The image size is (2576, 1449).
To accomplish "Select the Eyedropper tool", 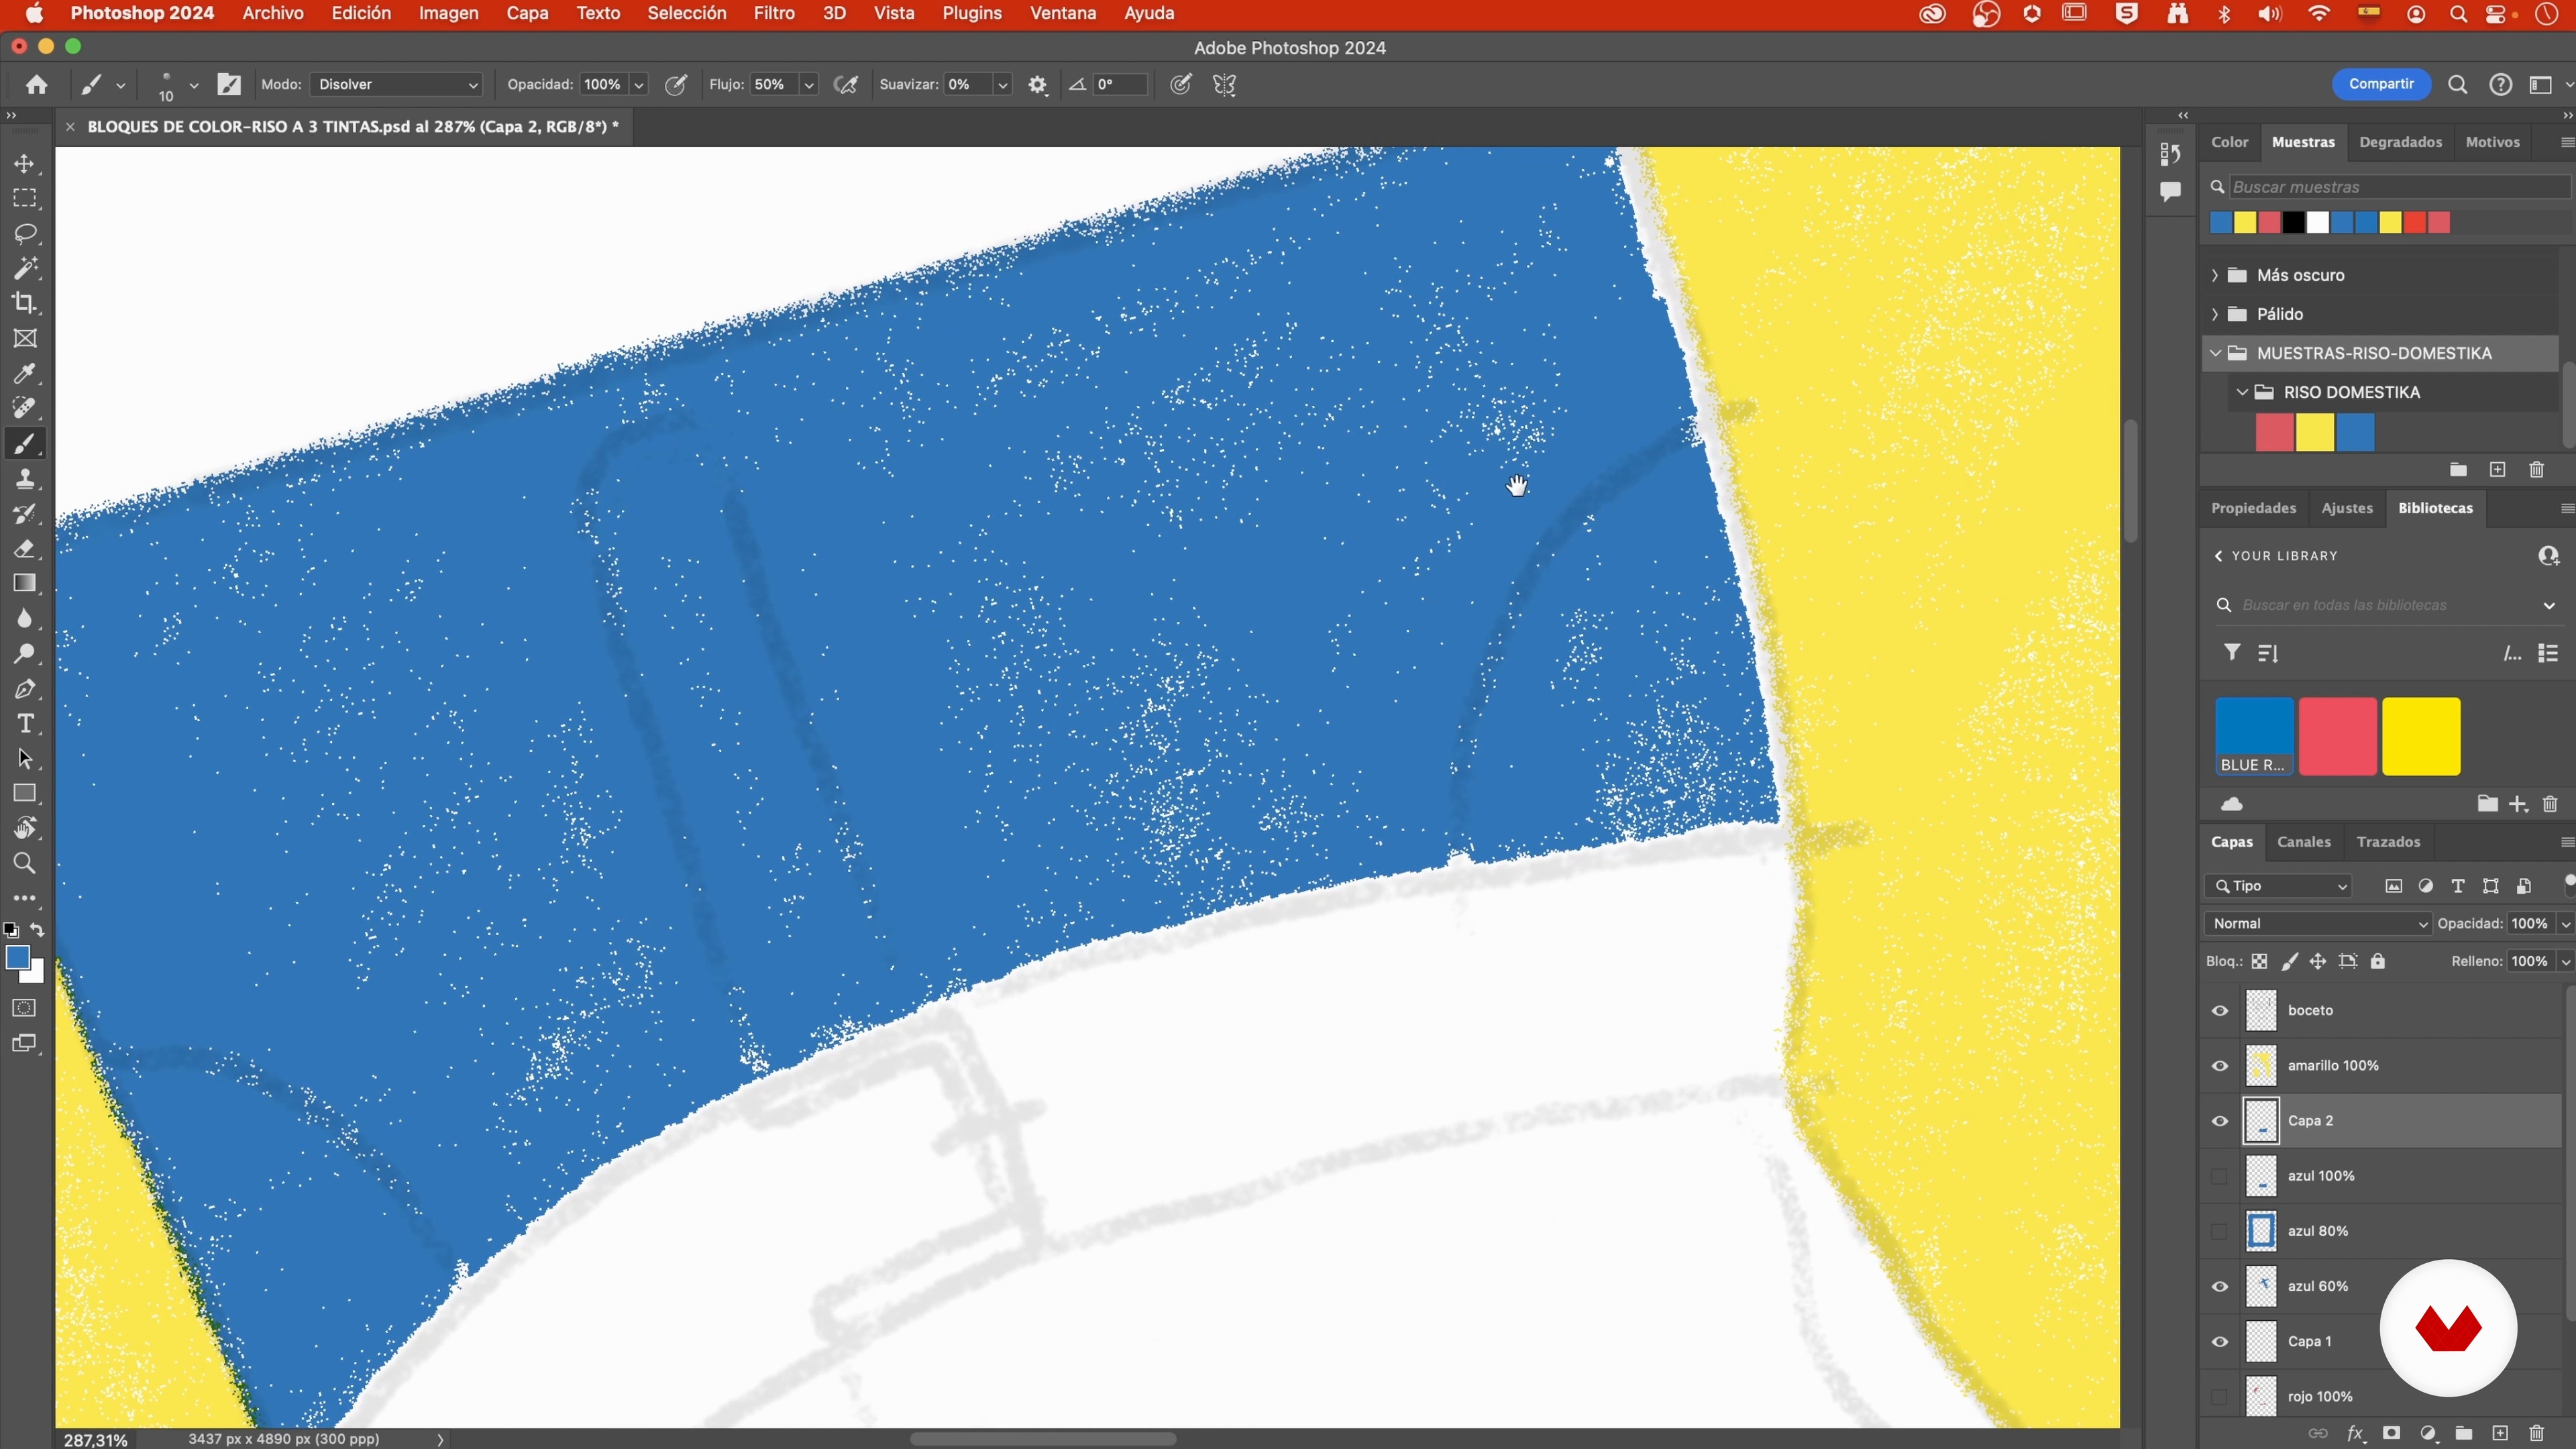I will pyautogui.click(x=26, y=373).
